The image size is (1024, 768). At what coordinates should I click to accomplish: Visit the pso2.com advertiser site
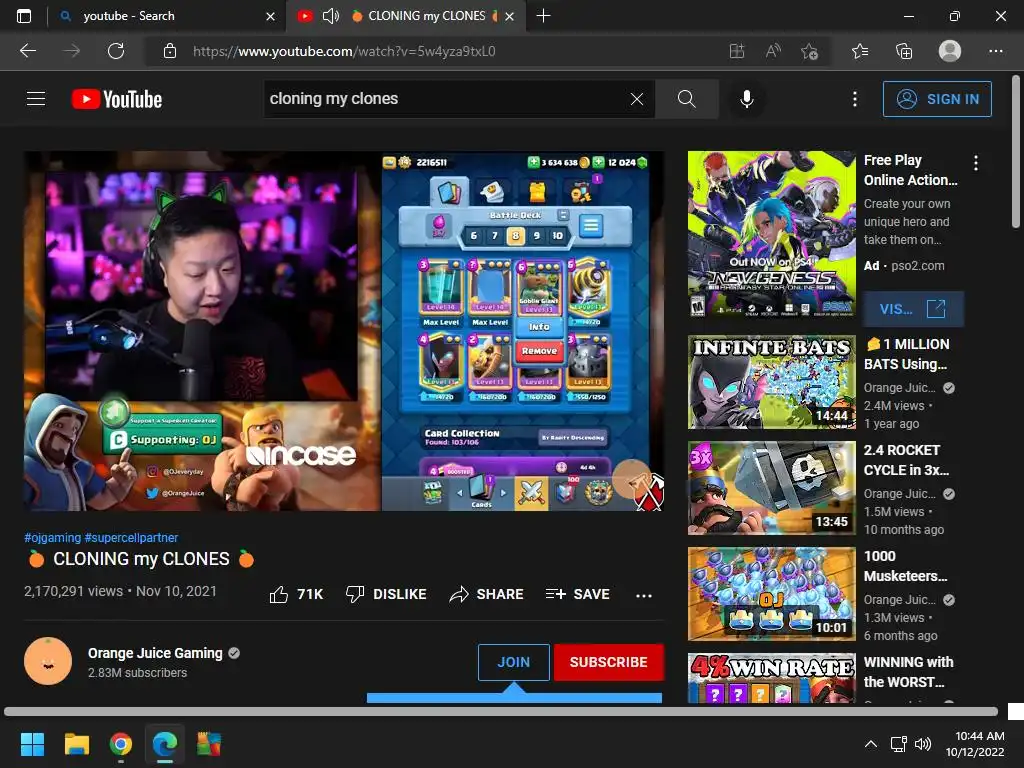[913, 309]
